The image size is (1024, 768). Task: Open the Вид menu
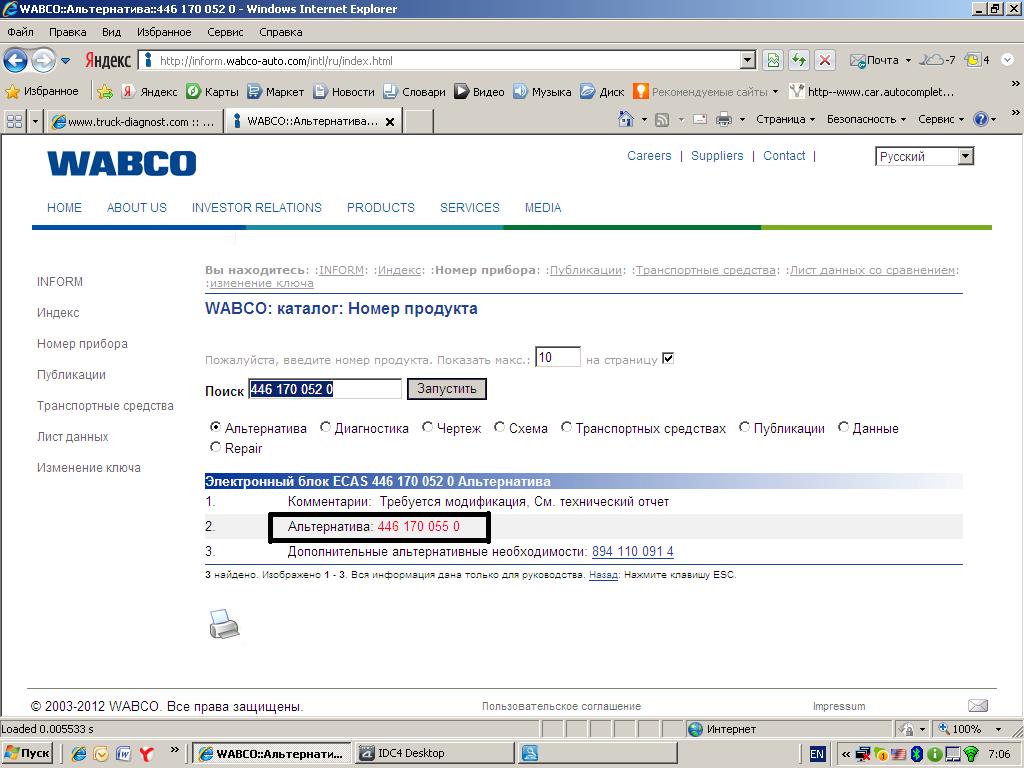112,32
